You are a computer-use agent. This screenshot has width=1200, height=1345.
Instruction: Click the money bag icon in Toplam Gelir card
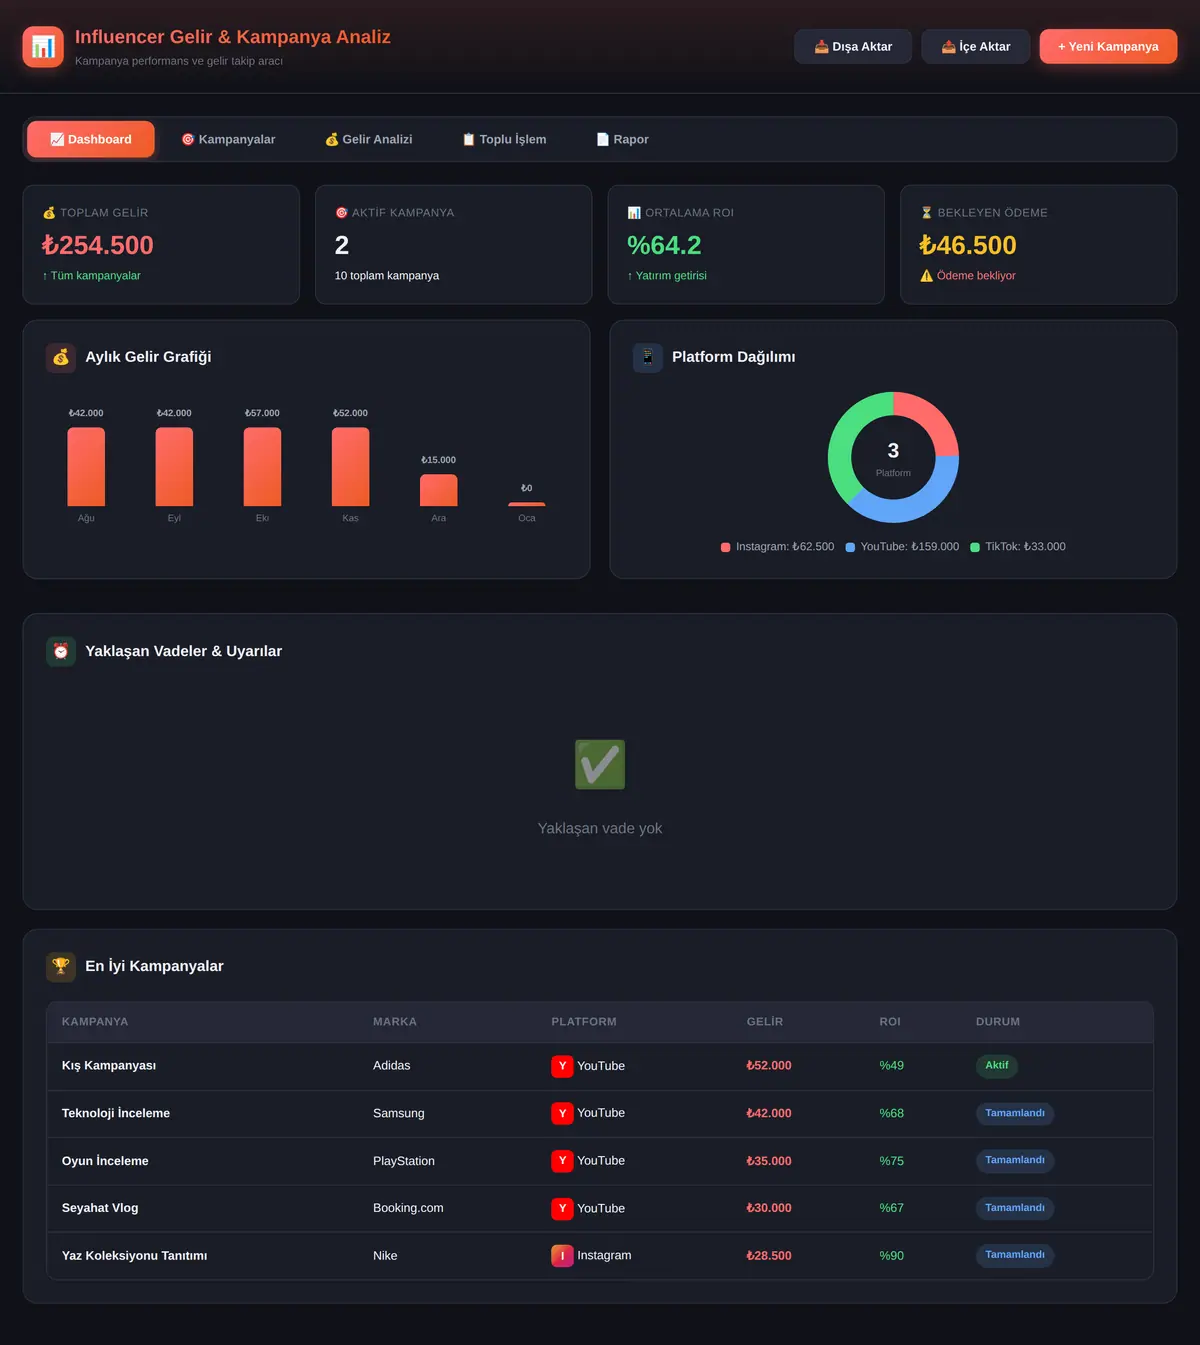click(x=49, y=213)
